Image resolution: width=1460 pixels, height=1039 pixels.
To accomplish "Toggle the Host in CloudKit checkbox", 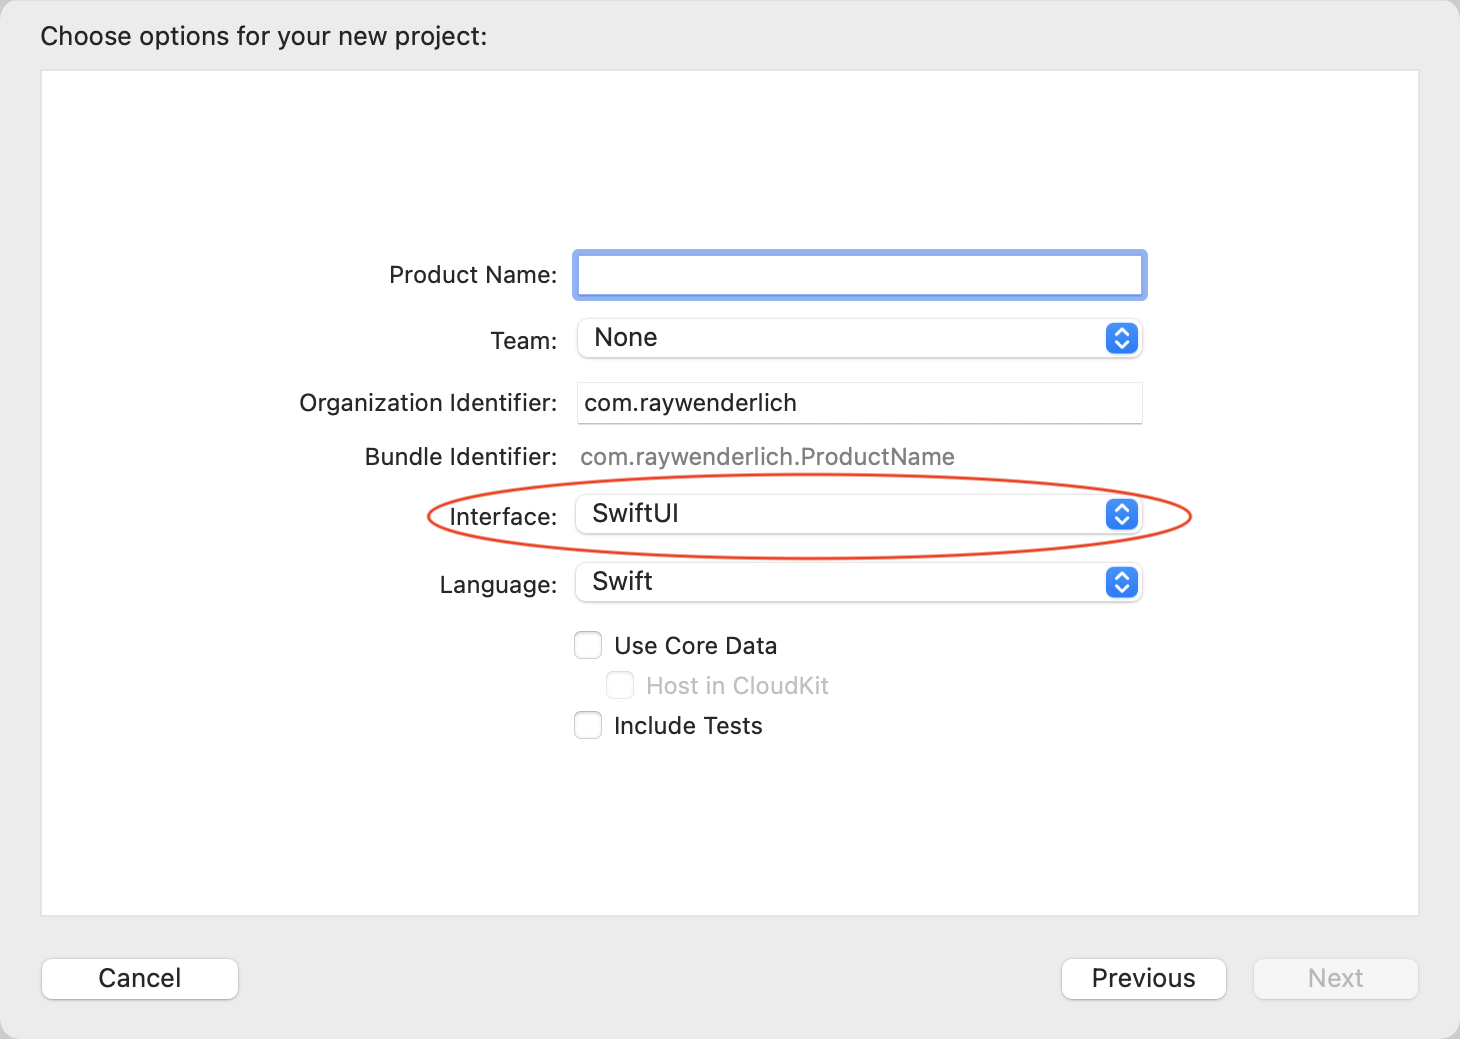I will 620,685.
